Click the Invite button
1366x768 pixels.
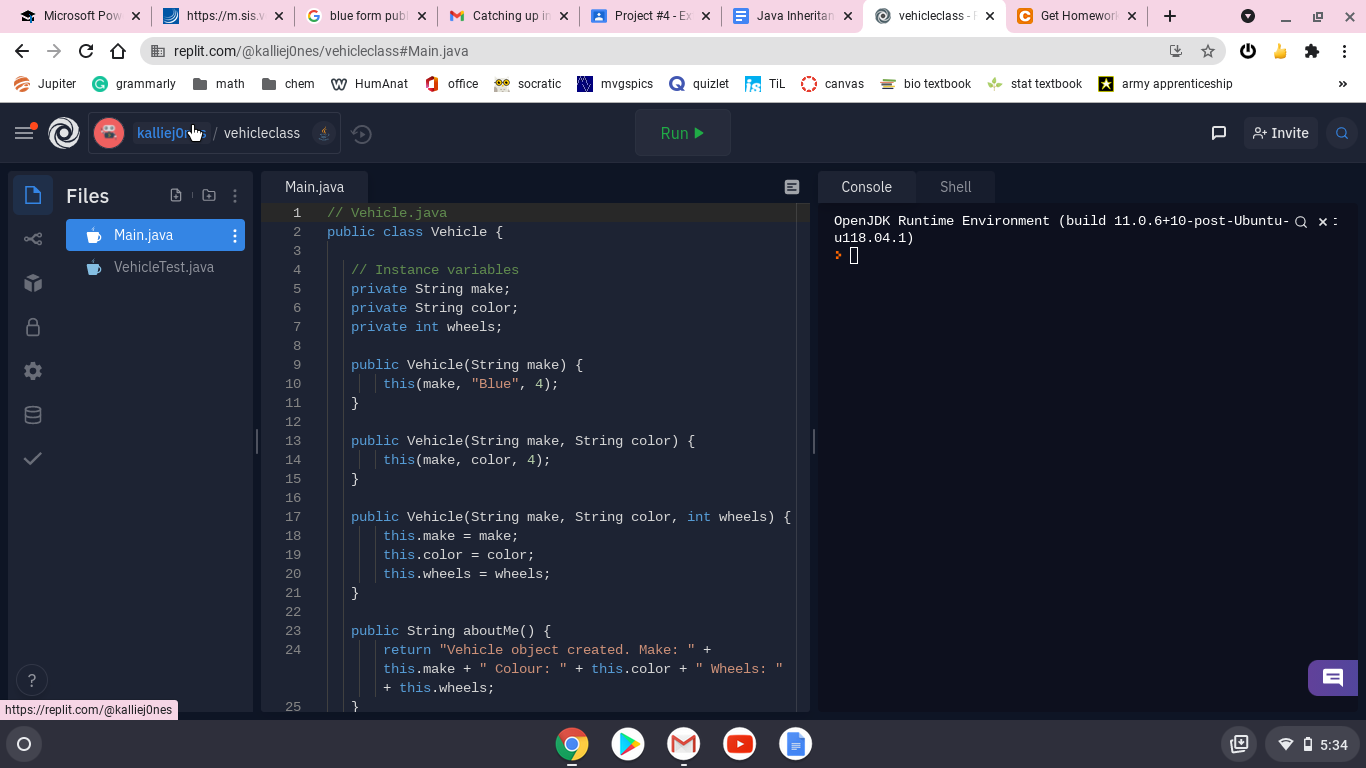1280,132
